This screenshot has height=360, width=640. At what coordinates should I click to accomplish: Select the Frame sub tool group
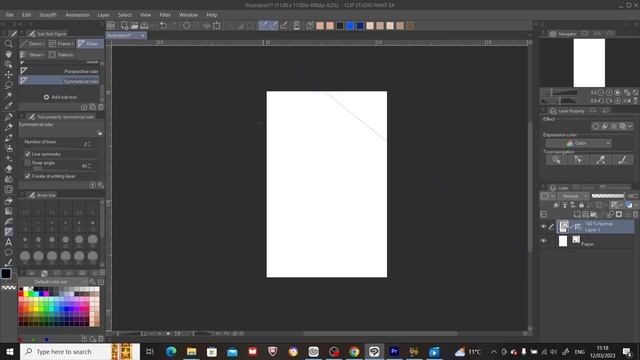(61, 44)
